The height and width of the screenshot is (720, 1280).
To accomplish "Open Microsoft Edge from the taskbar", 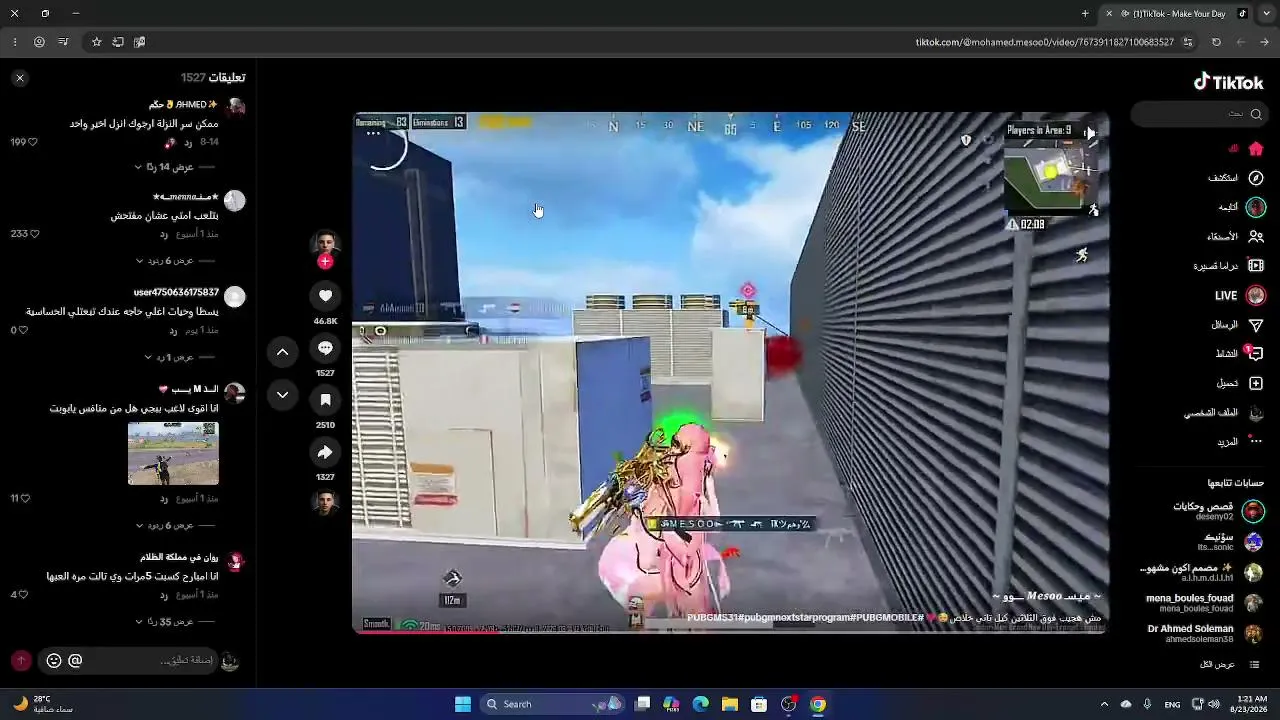I will (701, 704).
